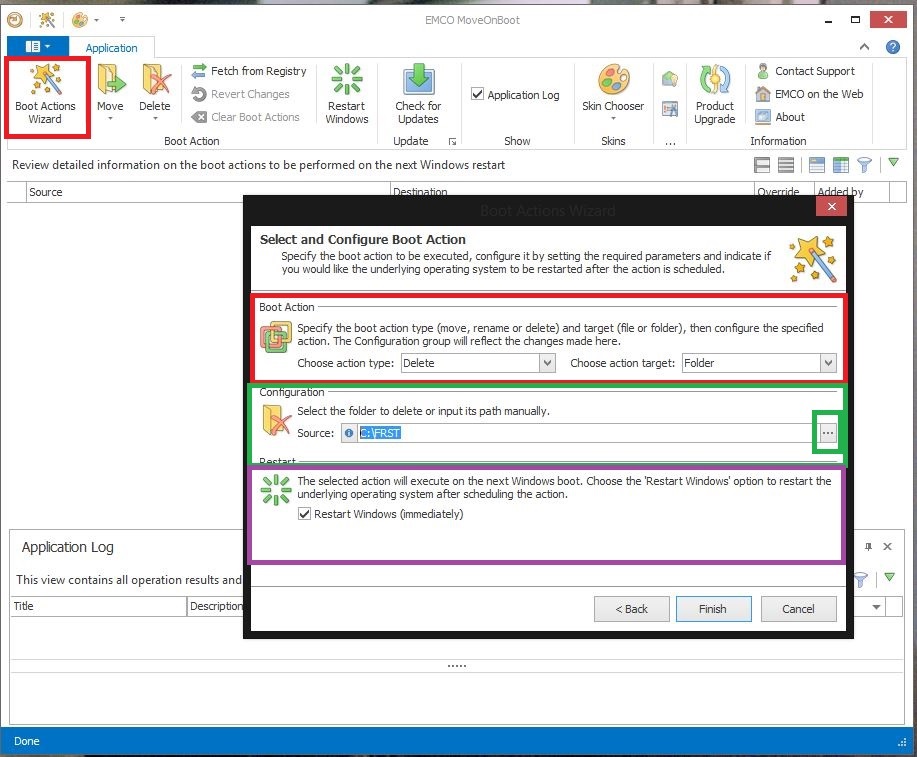Open the About item
Screen dimensions: 917x757
tap(780, 117)
